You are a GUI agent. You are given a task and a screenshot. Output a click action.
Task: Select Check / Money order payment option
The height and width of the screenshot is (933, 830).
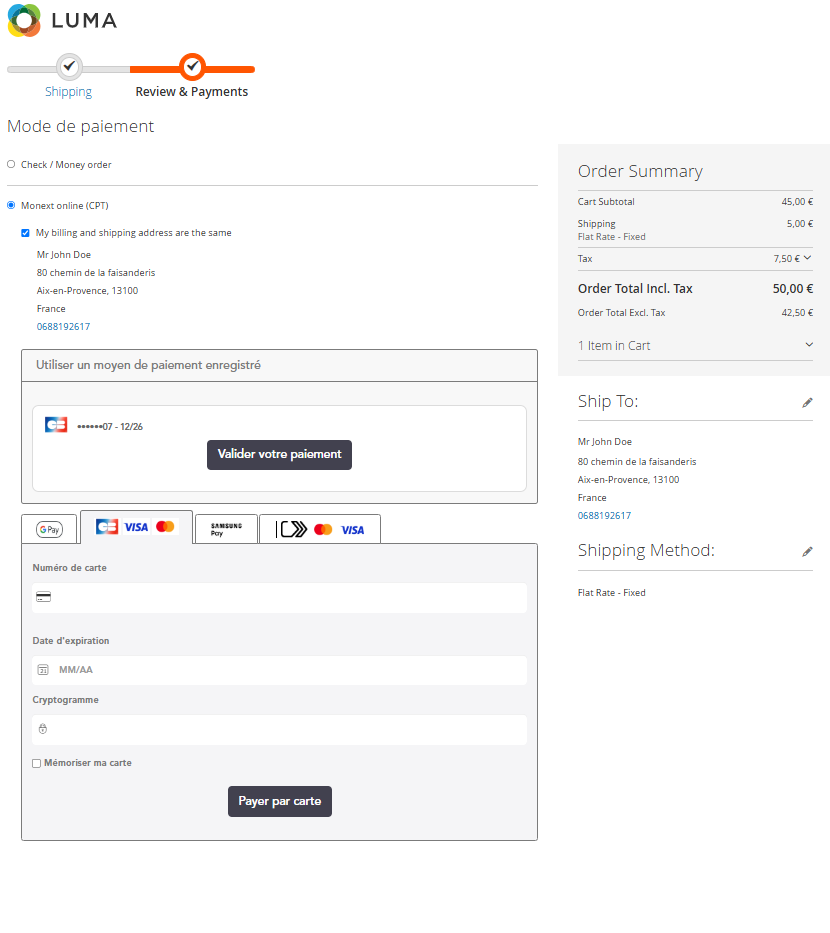[11, 164]
